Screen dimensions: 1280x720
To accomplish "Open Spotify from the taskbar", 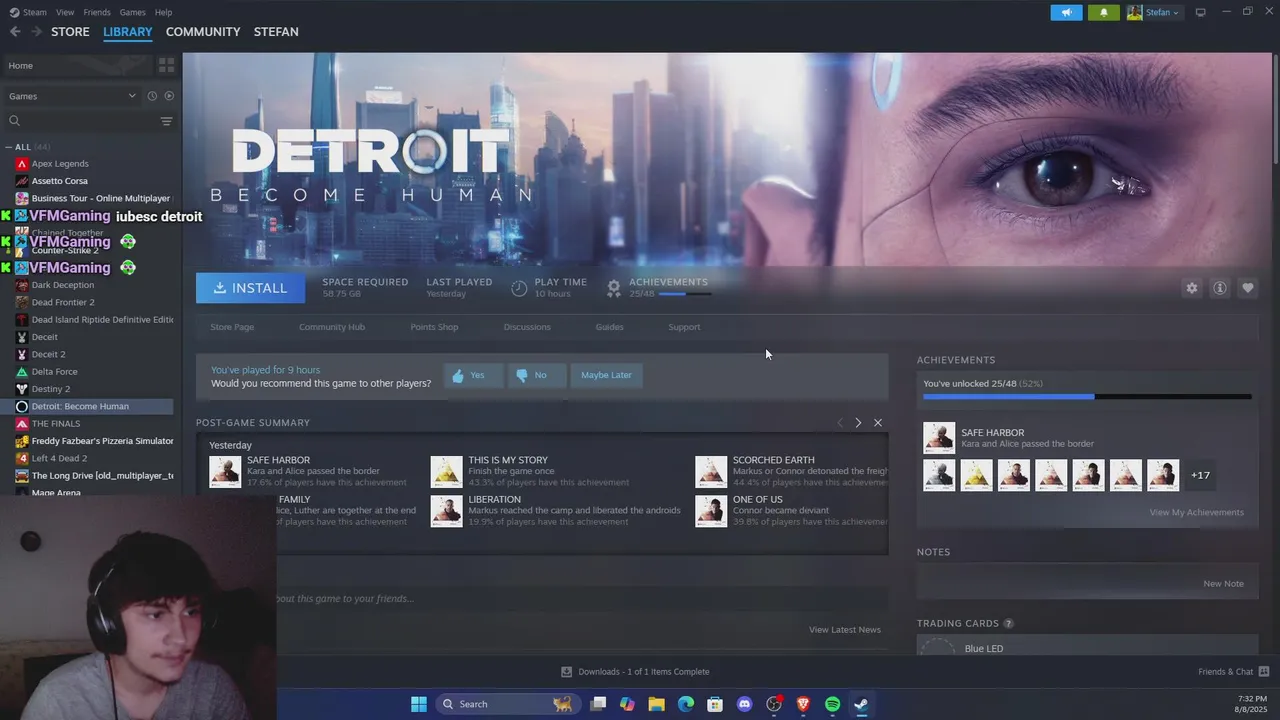I will point(832,704).
